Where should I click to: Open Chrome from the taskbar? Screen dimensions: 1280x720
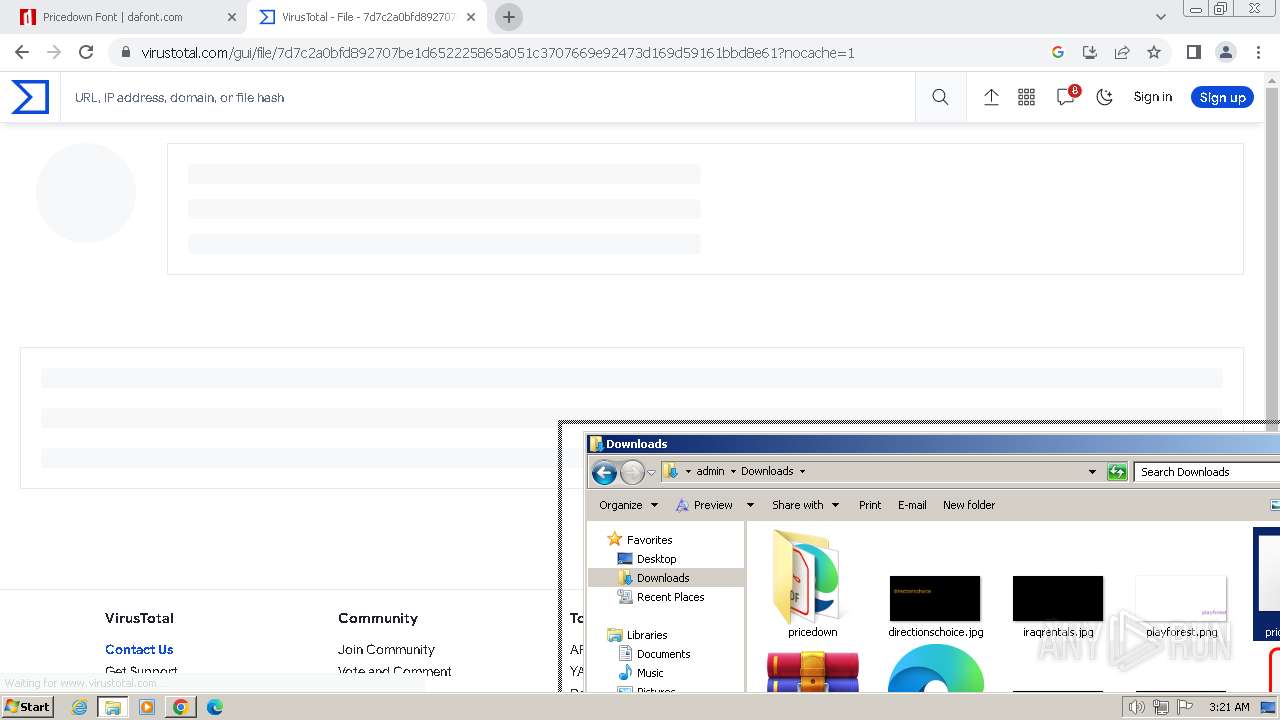tap(180, 707)
